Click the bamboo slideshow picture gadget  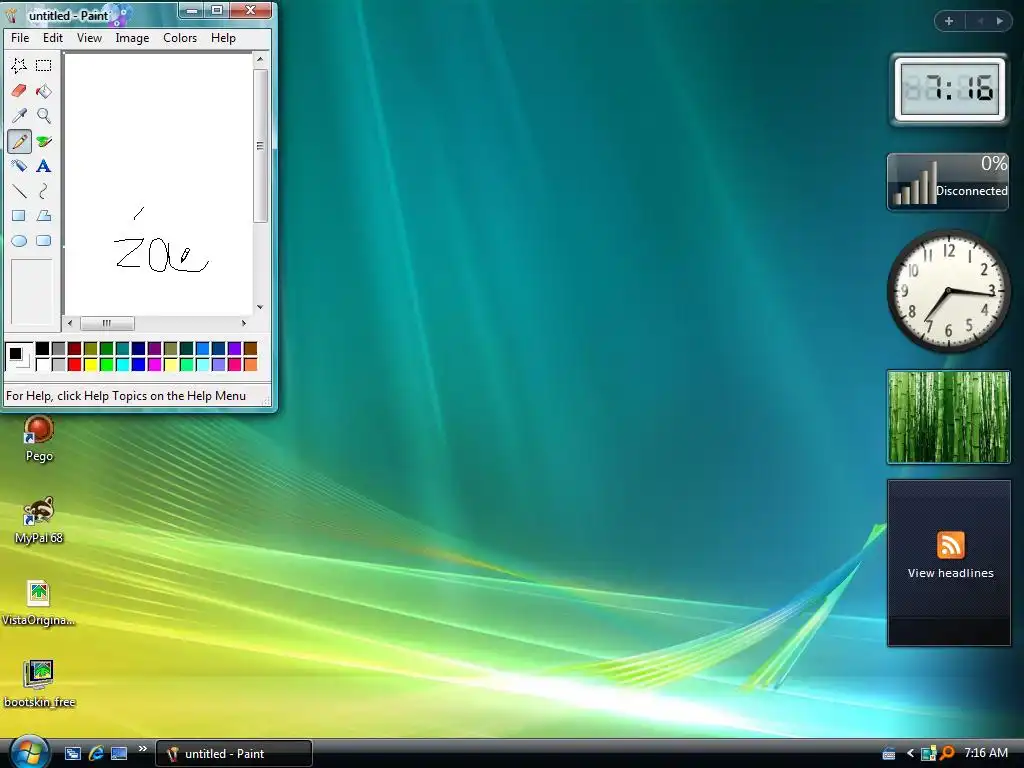coord(948,417)
